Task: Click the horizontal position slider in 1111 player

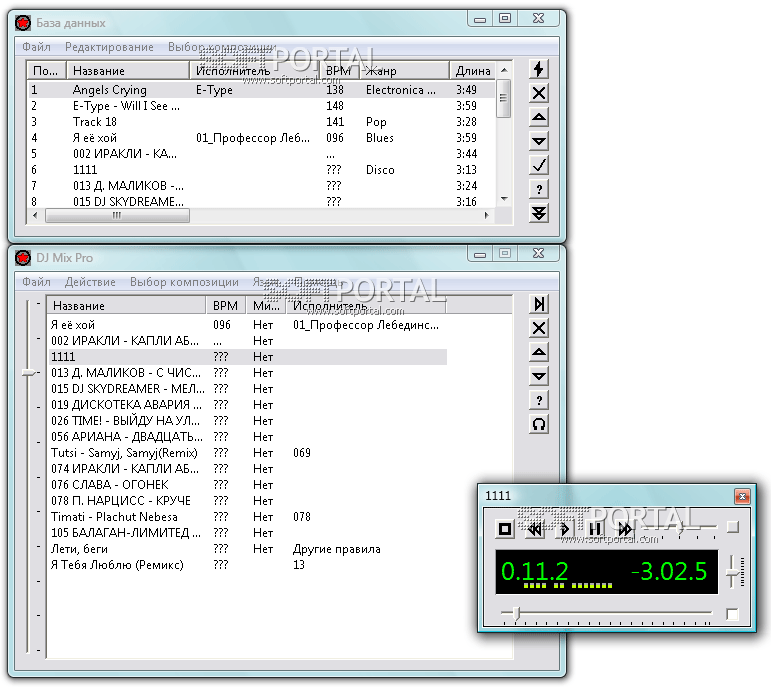Action: point(606,613)
